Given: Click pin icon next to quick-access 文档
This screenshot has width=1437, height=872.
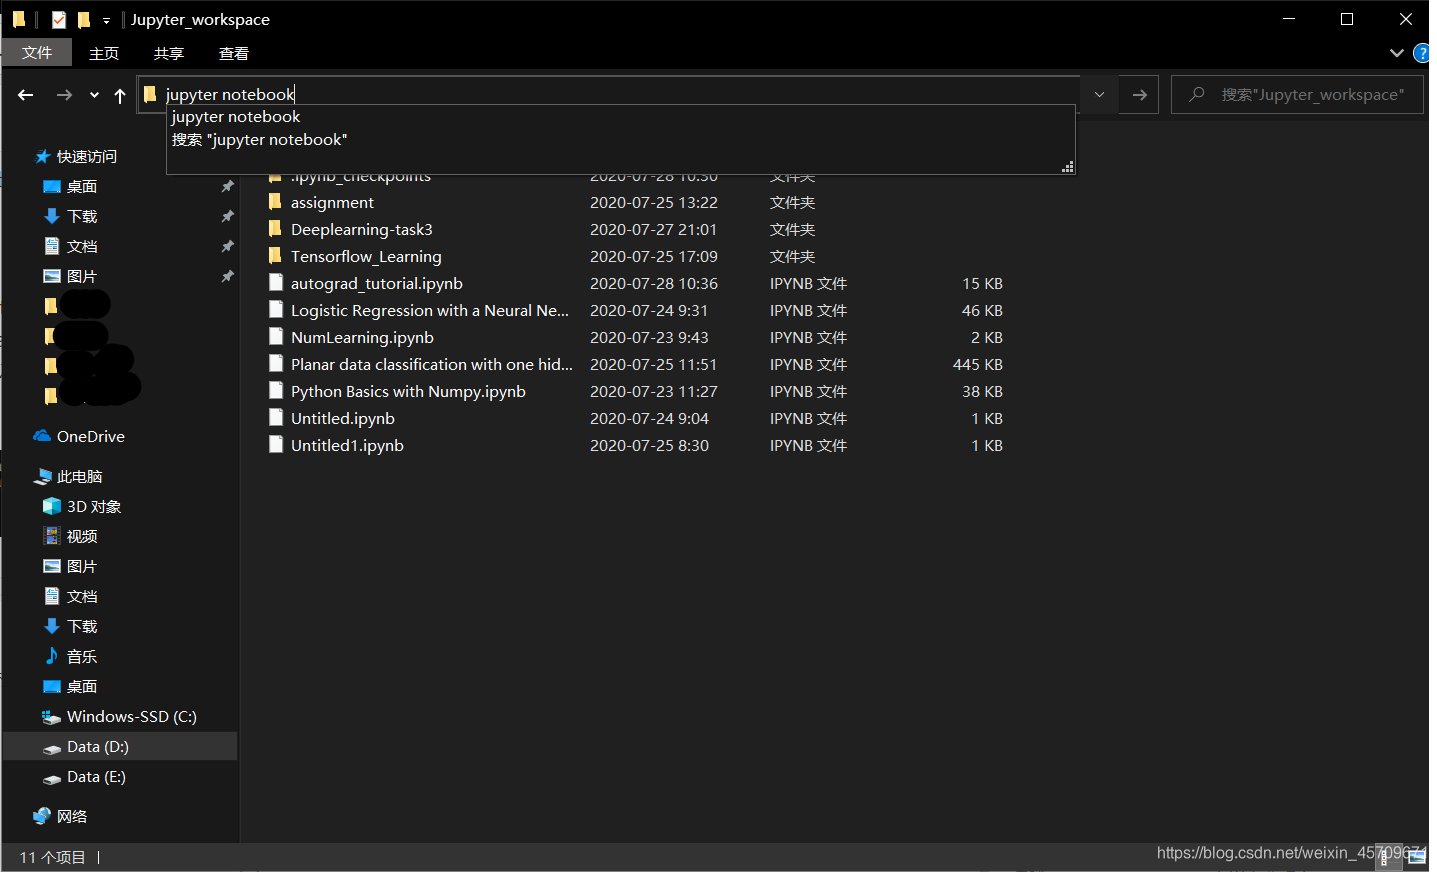Looking at the screenshot, I should tap(227, 246).
